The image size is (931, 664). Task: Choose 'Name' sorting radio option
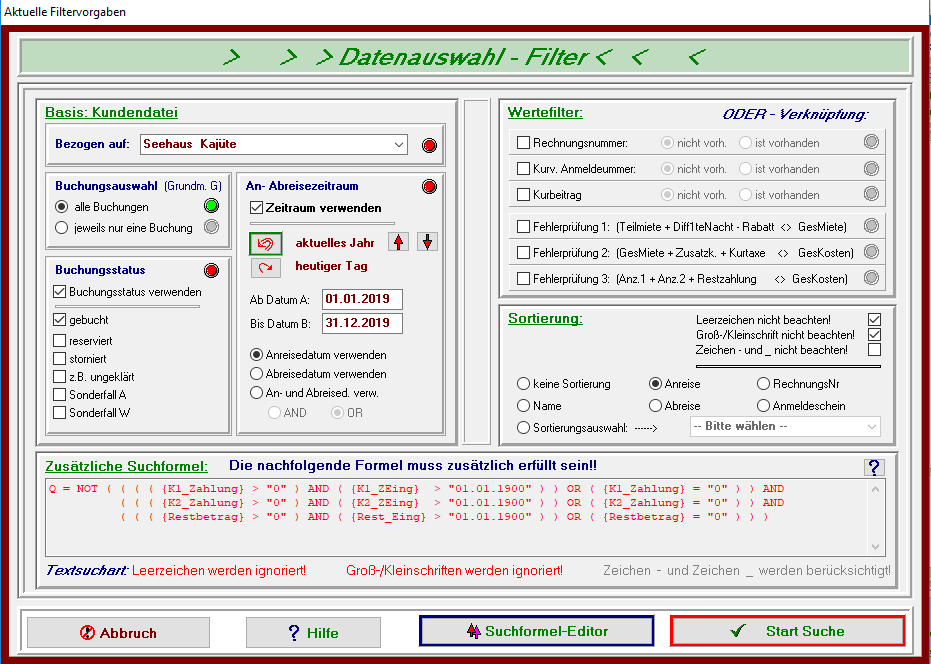point(523,406)
